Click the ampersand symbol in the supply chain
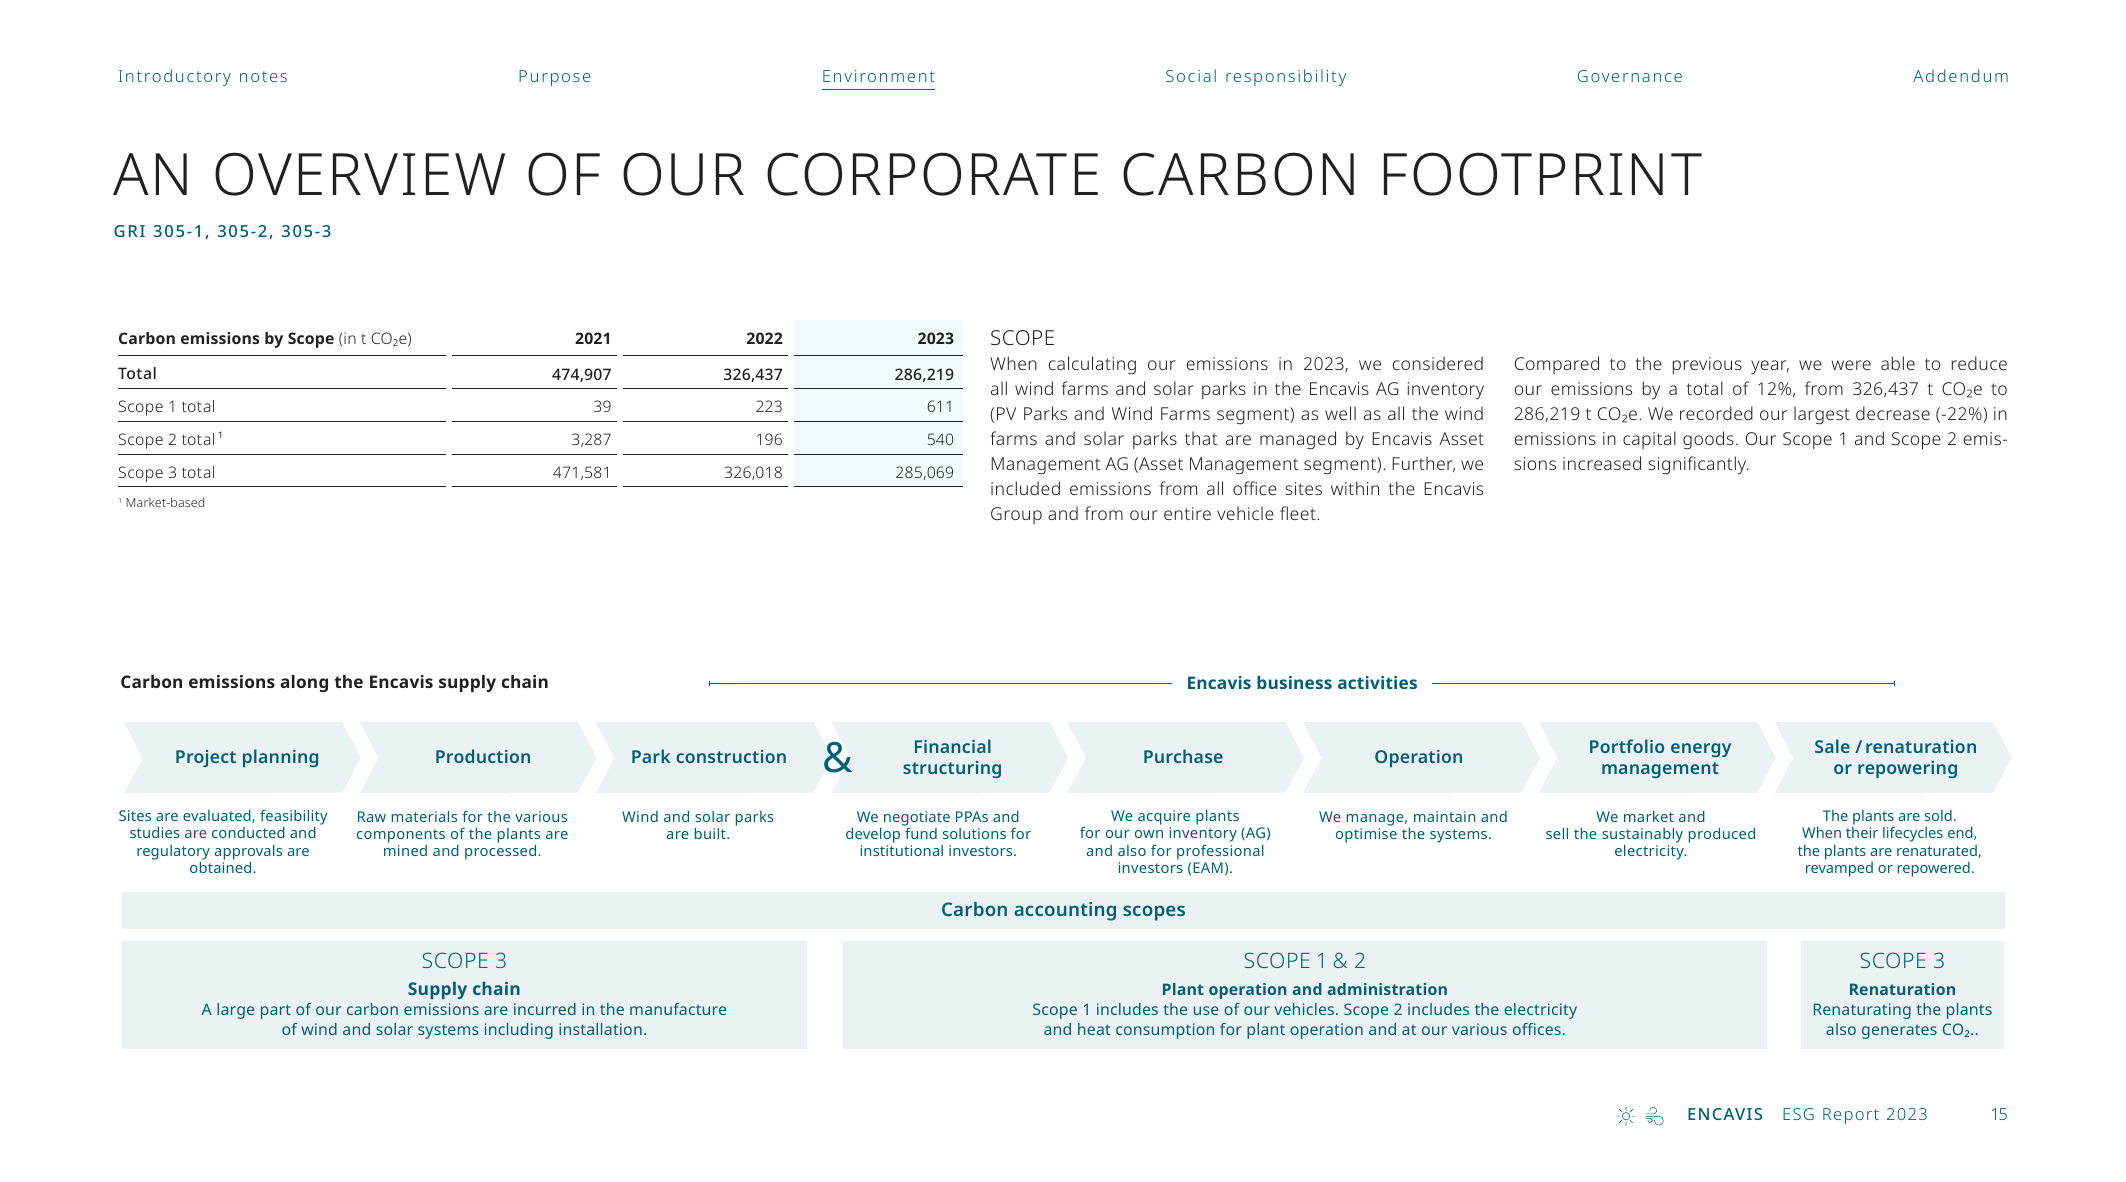2126x1182 pixels. click(837, 758)
